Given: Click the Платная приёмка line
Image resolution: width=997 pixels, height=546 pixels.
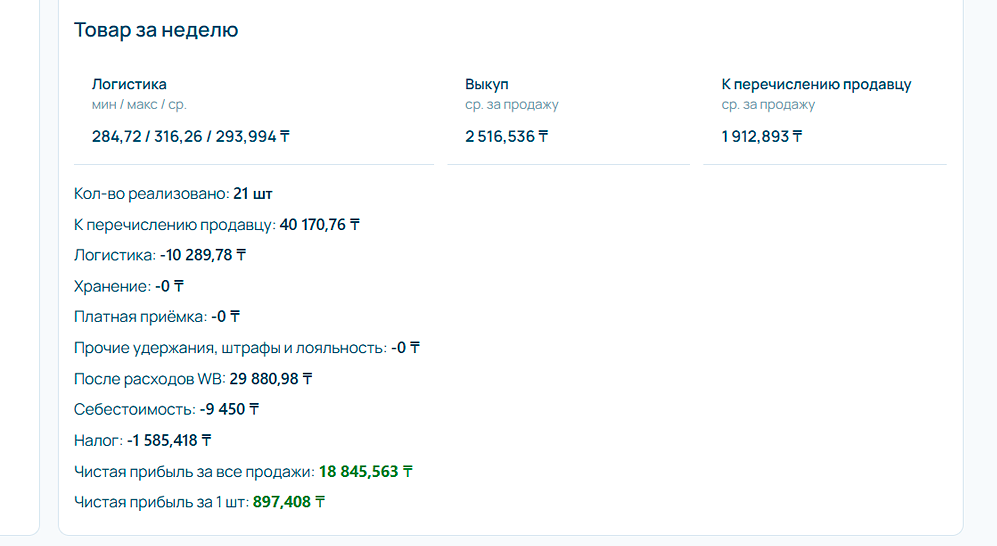Looking at the screenshot, I should tap(157, 317).
